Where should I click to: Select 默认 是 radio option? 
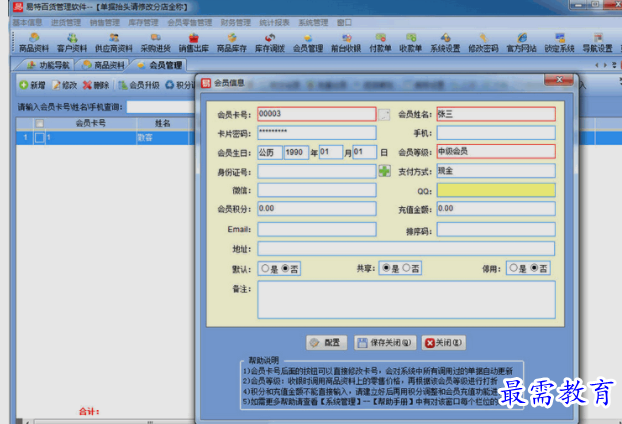(x=265, y=269)
